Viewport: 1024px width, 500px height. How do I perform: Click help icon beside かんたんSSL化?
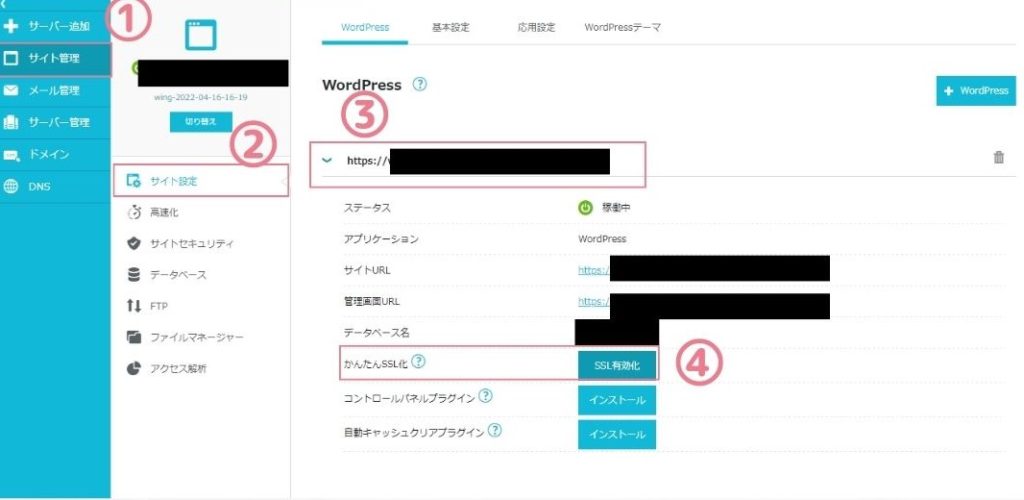418,362
